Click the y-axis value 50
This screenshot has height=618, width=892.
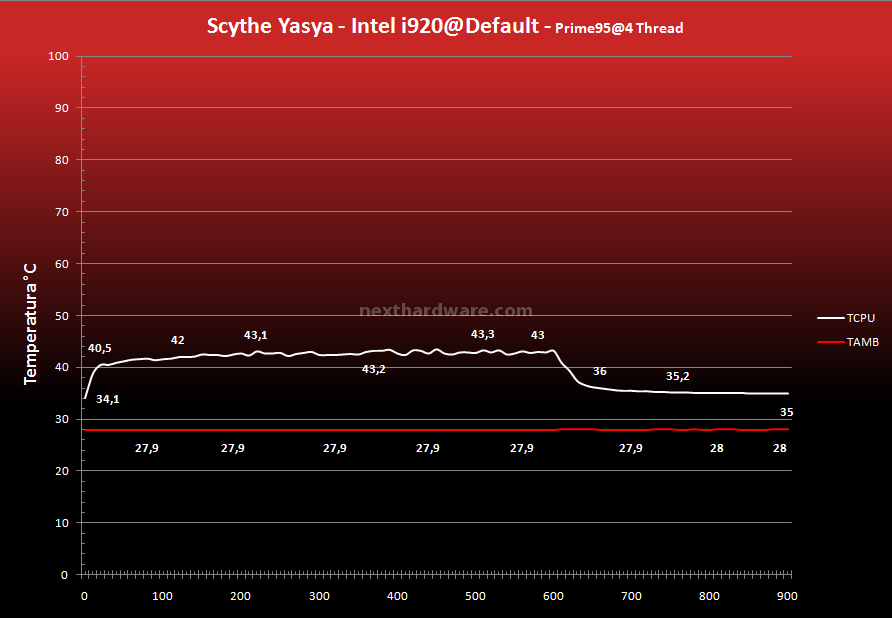(62, 316)
